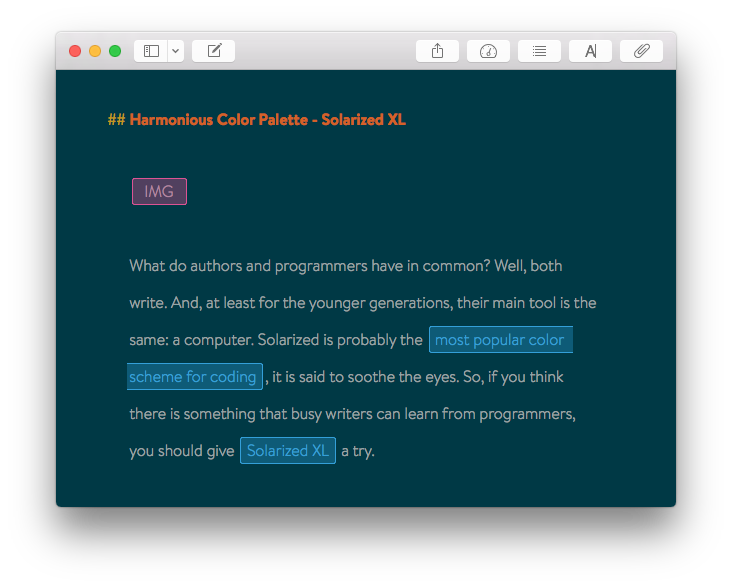Click the IMG image tag
Viewport: 732px width, 587px height.
[159, 191]
